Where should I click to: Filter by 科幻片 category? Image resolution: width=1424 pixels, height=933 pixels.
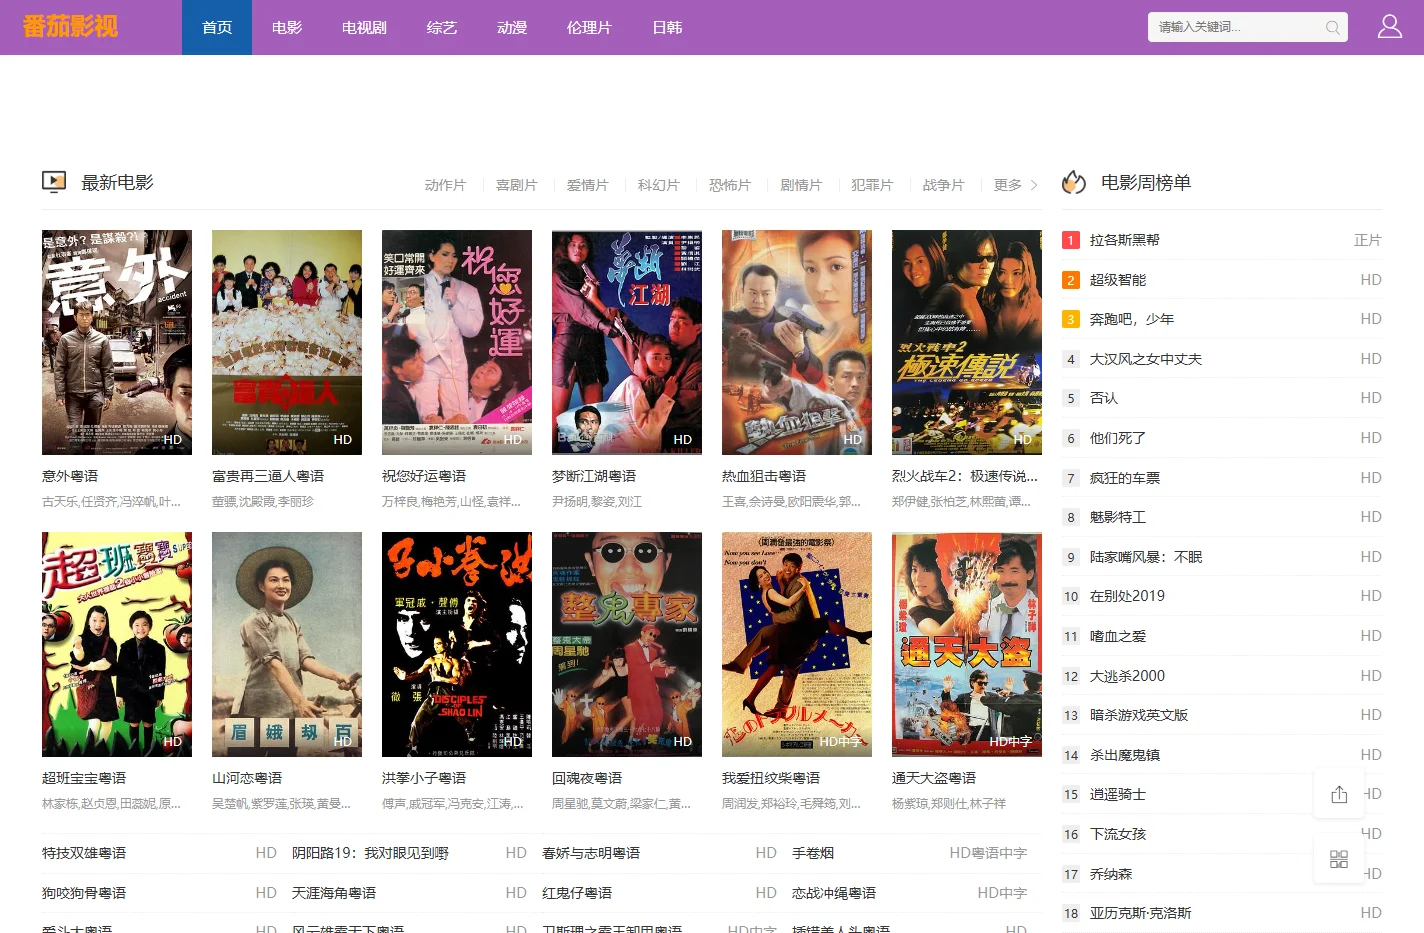pyautogui.click(x=658, y=185)
